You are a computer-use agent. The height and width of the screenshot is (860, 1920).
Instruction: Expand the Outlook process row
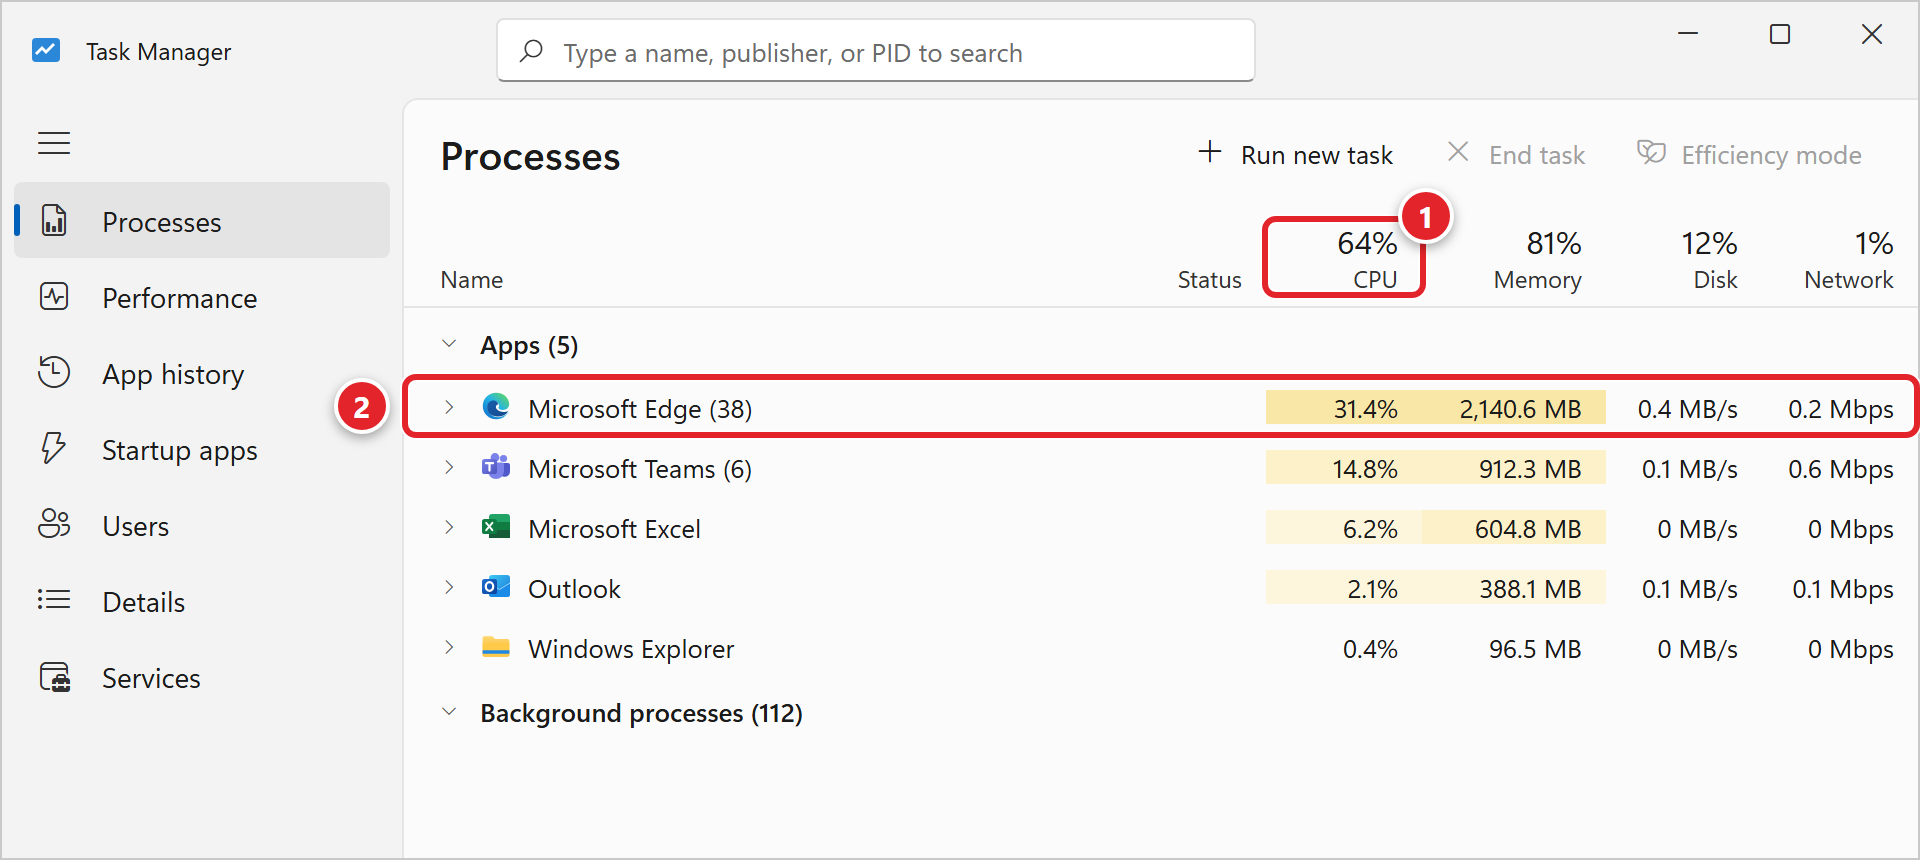(x=450, y=587)
